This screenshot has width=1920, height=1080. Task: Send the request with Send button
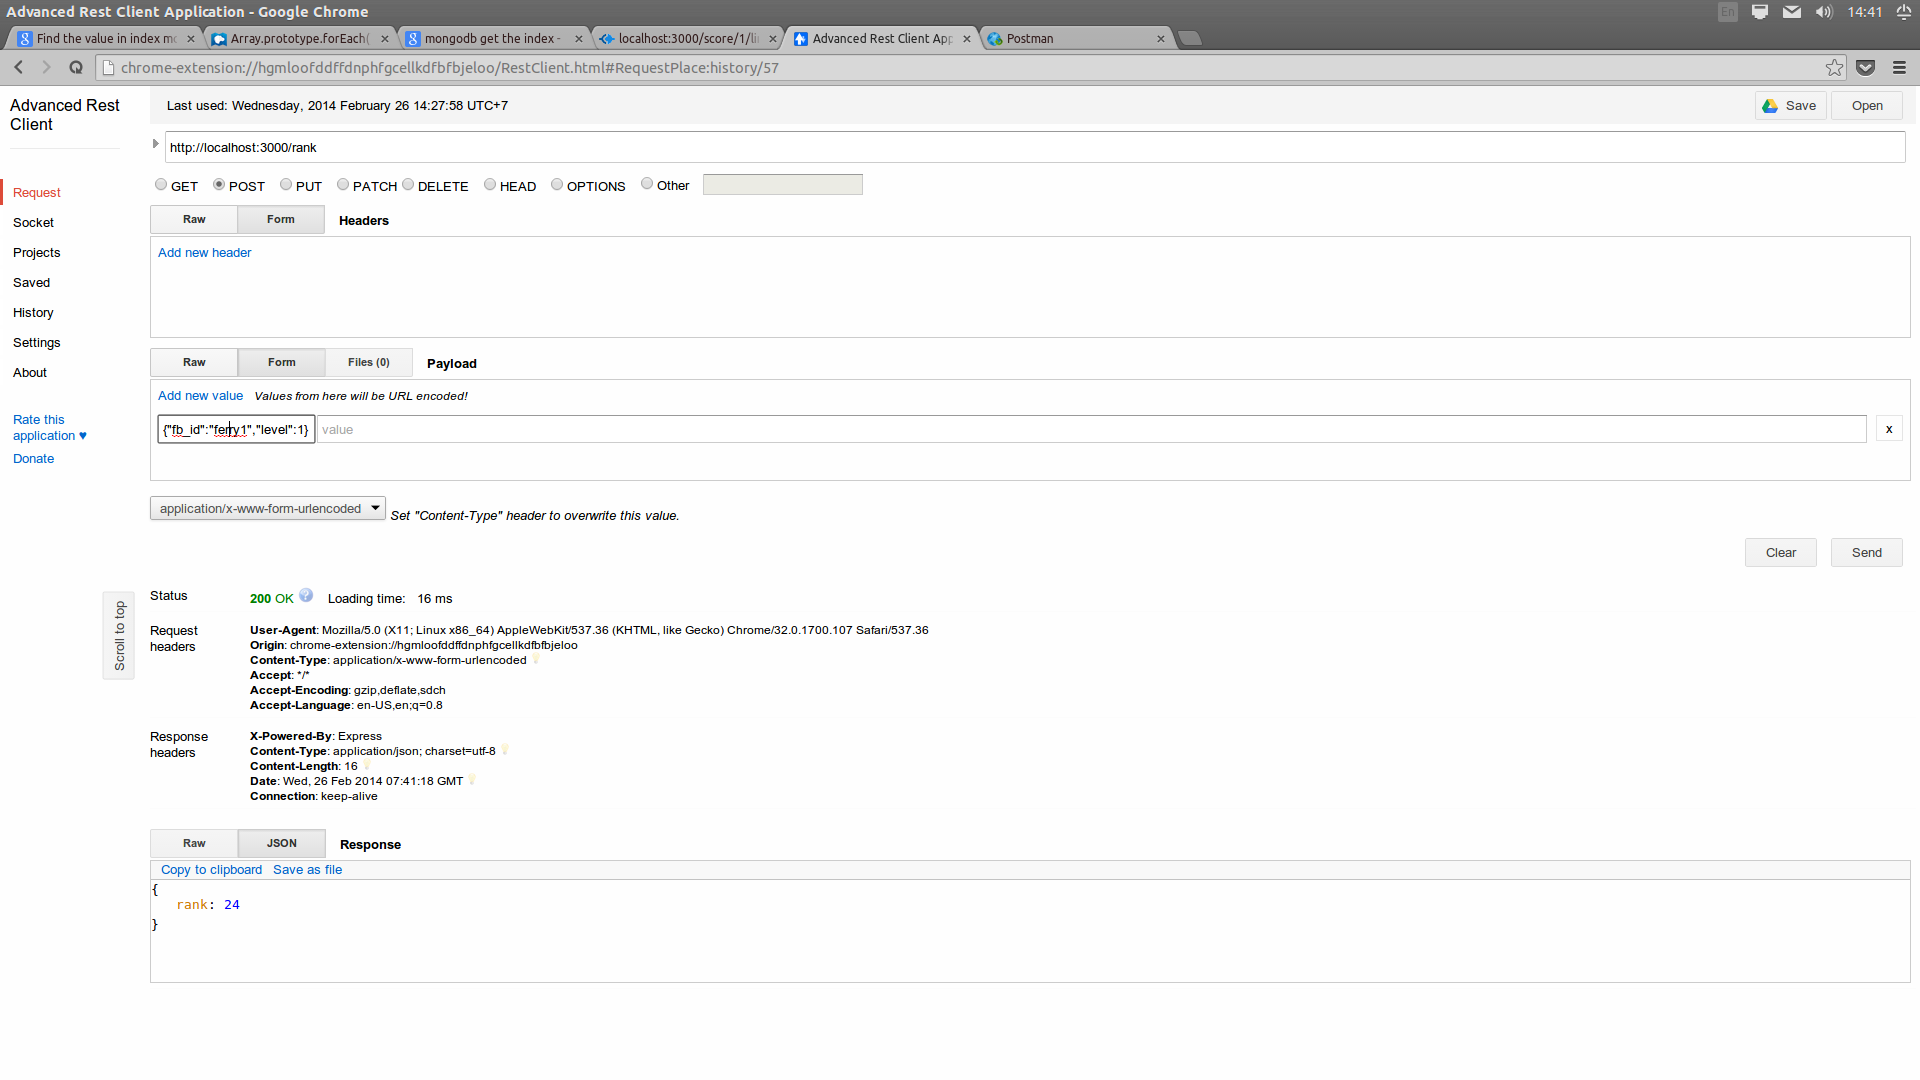point(1866,553)
